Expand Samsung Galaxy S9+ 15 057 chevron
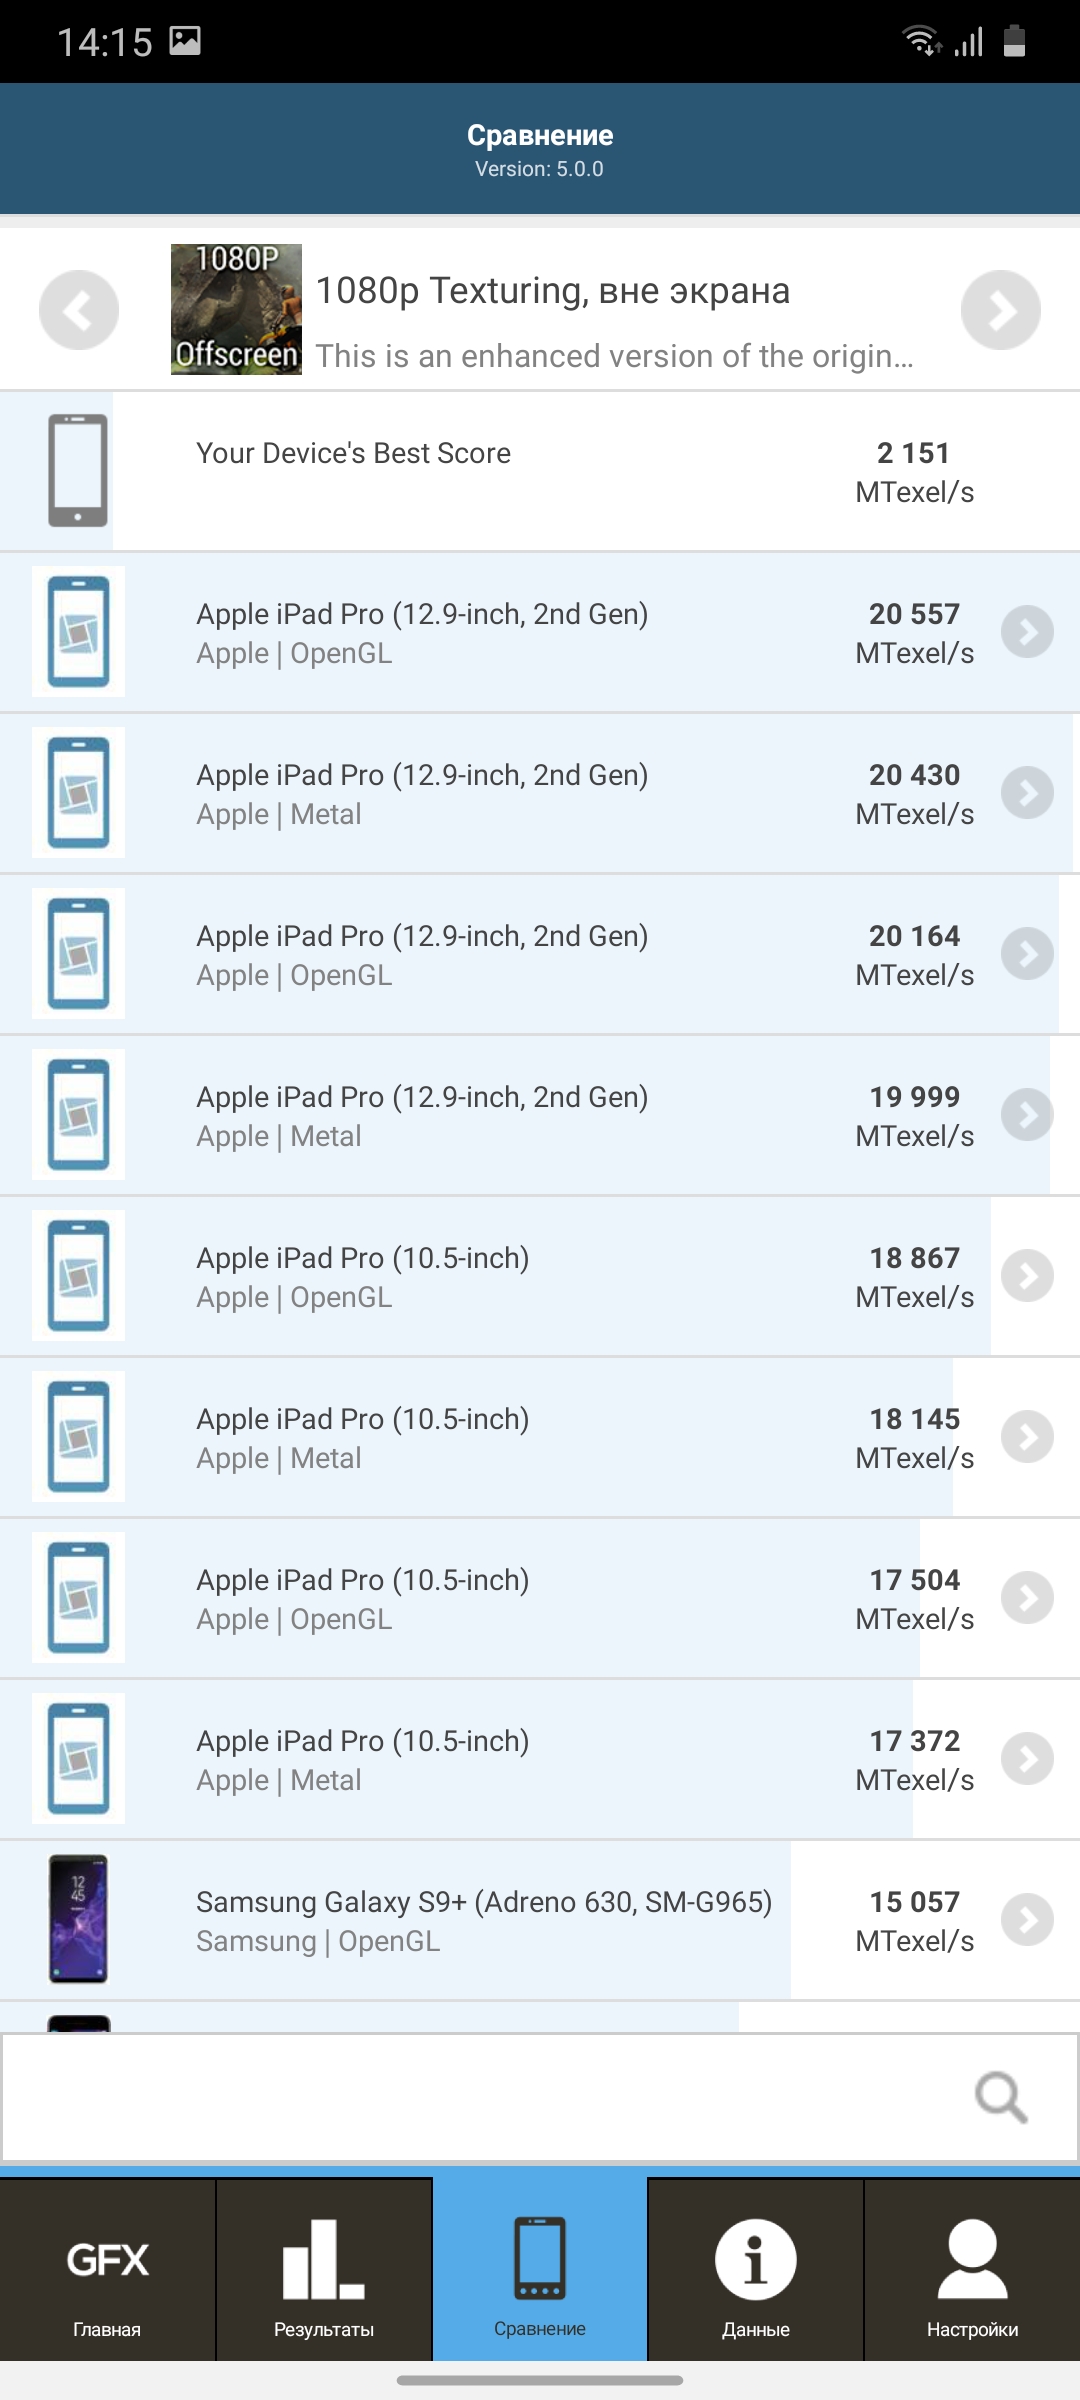Screen dimensions: 1080x2400 (x=1028, y=1920)
